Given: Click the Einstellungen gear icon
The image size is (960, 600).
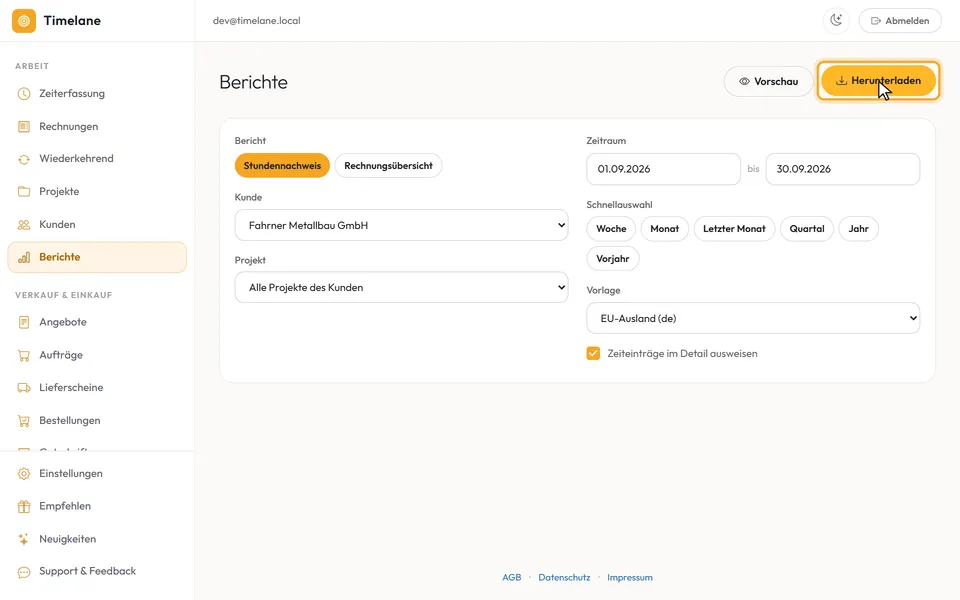Looking at the screenshot, I should 24,474.
